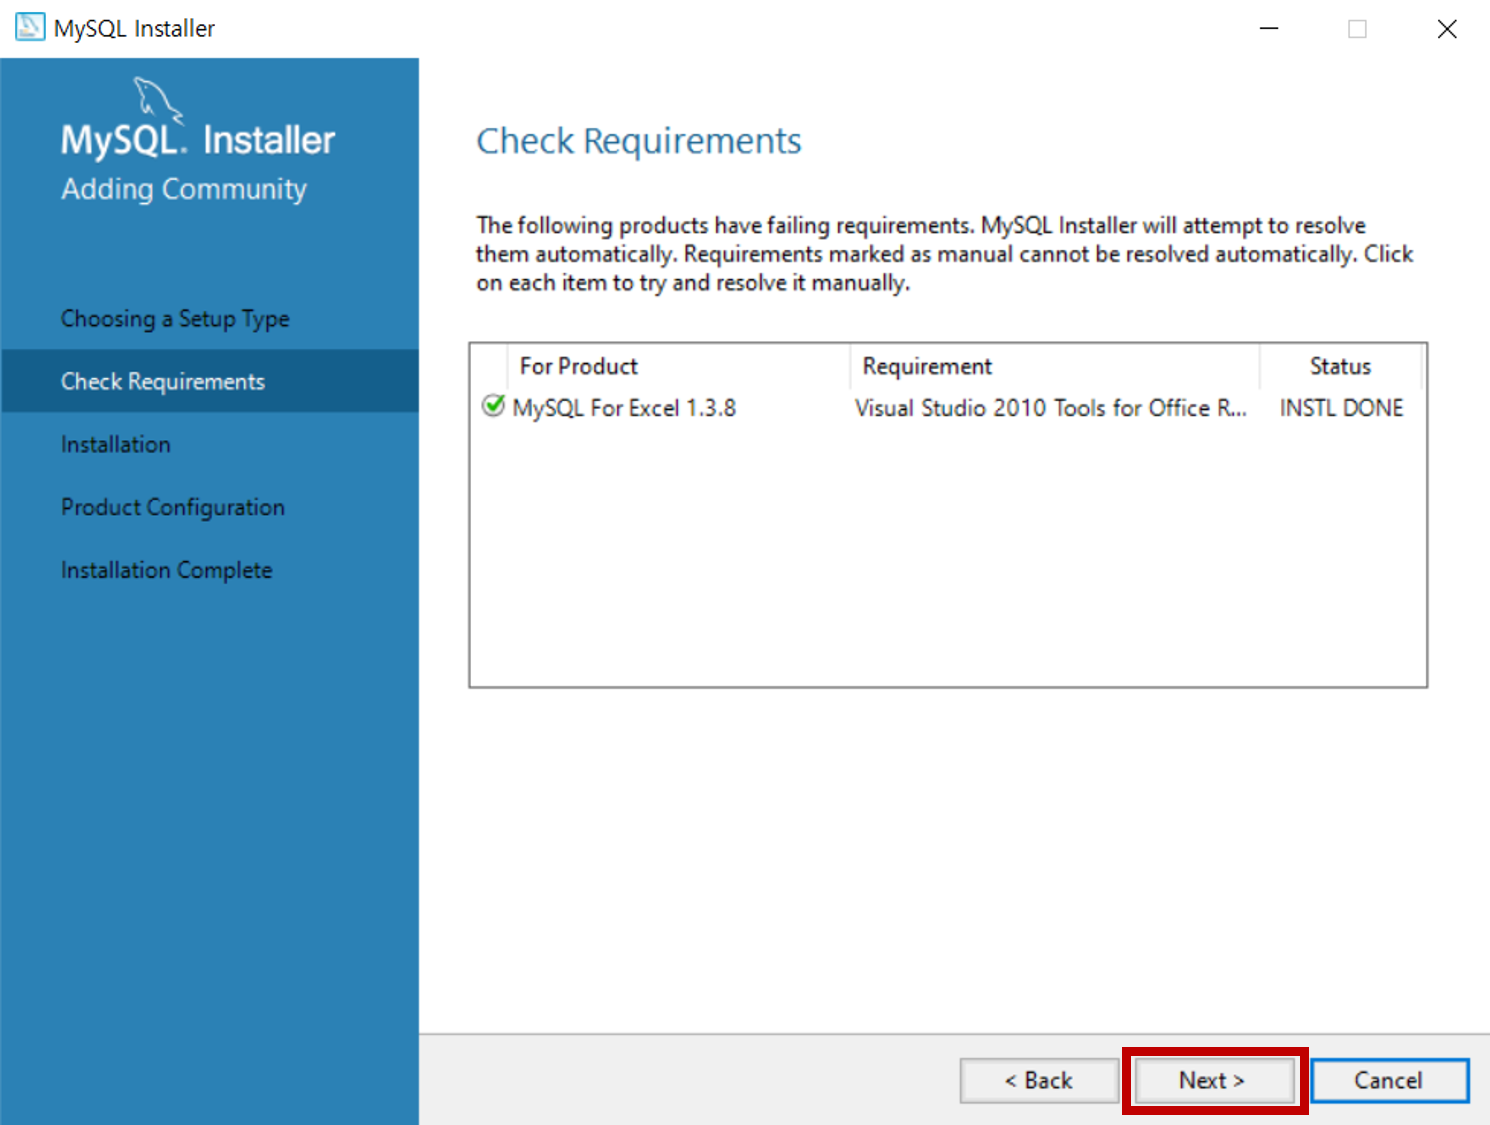Click the INSTL DONE status cell
The height and width of the screenshot is (1125, 1490).
(x=1341, y=408)
